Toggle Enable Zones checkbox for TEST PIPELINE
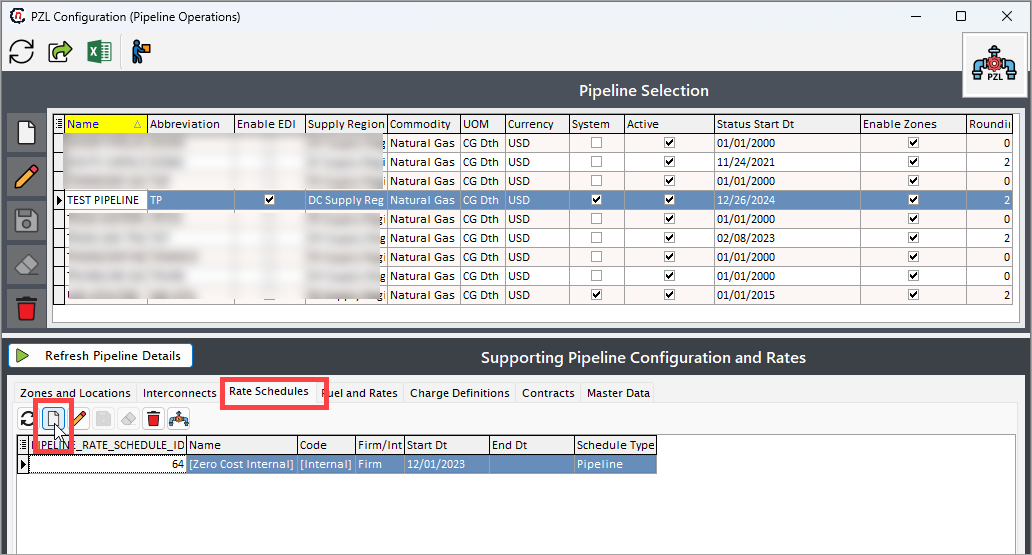Image resolution: width=1032 pixels, height=555 pixels. pos(914,199)
